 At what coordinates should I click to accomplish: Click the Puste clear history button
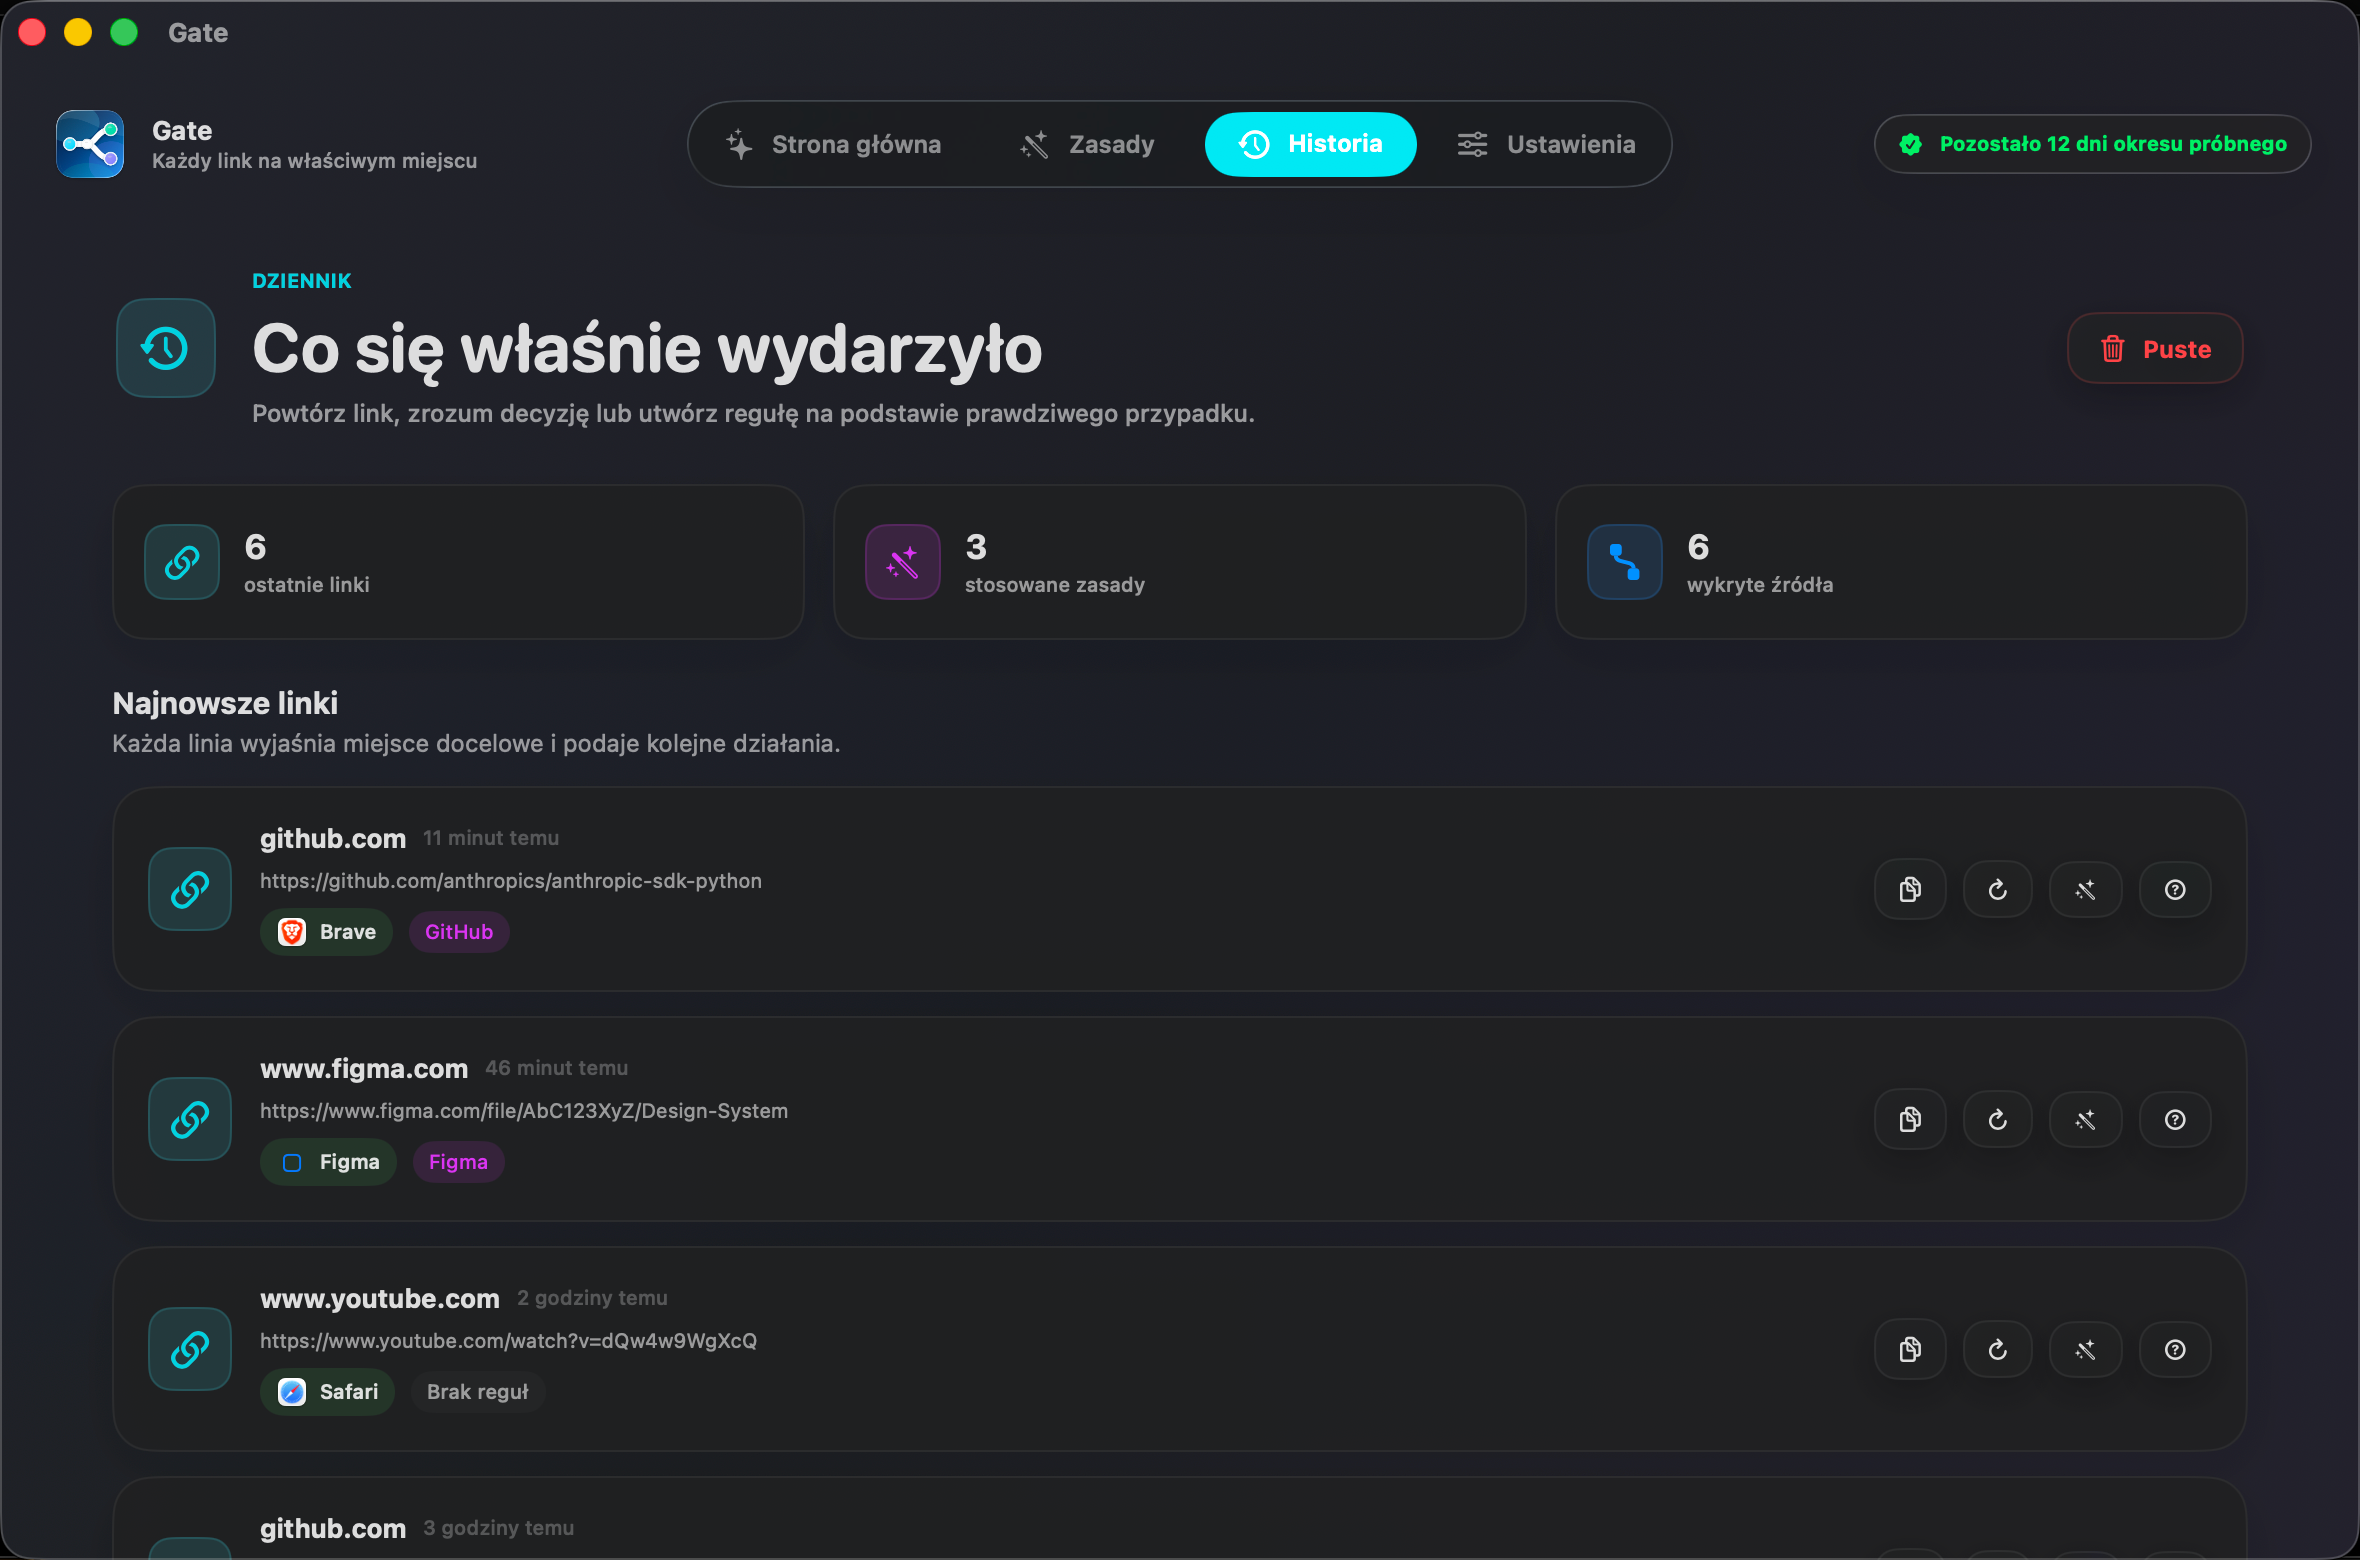[x=2155, y=349]
